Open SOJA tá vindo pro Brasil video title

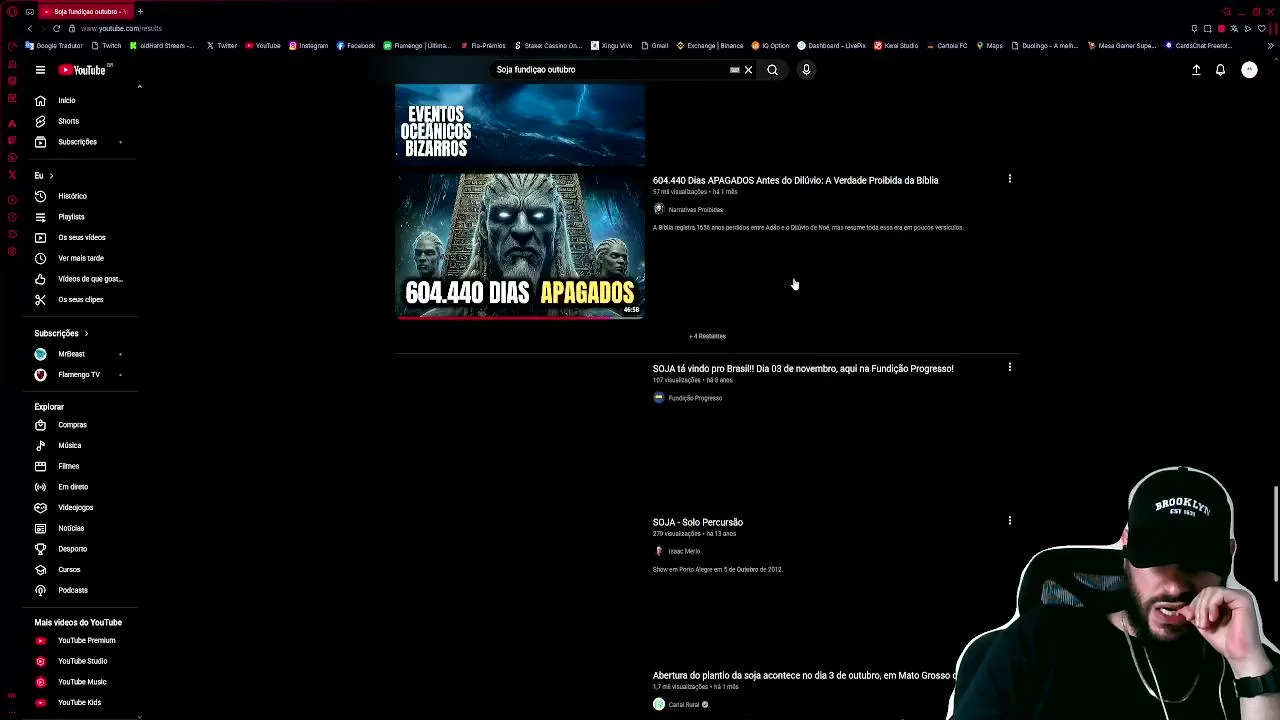pyautogui.click(x=803, y=369)
